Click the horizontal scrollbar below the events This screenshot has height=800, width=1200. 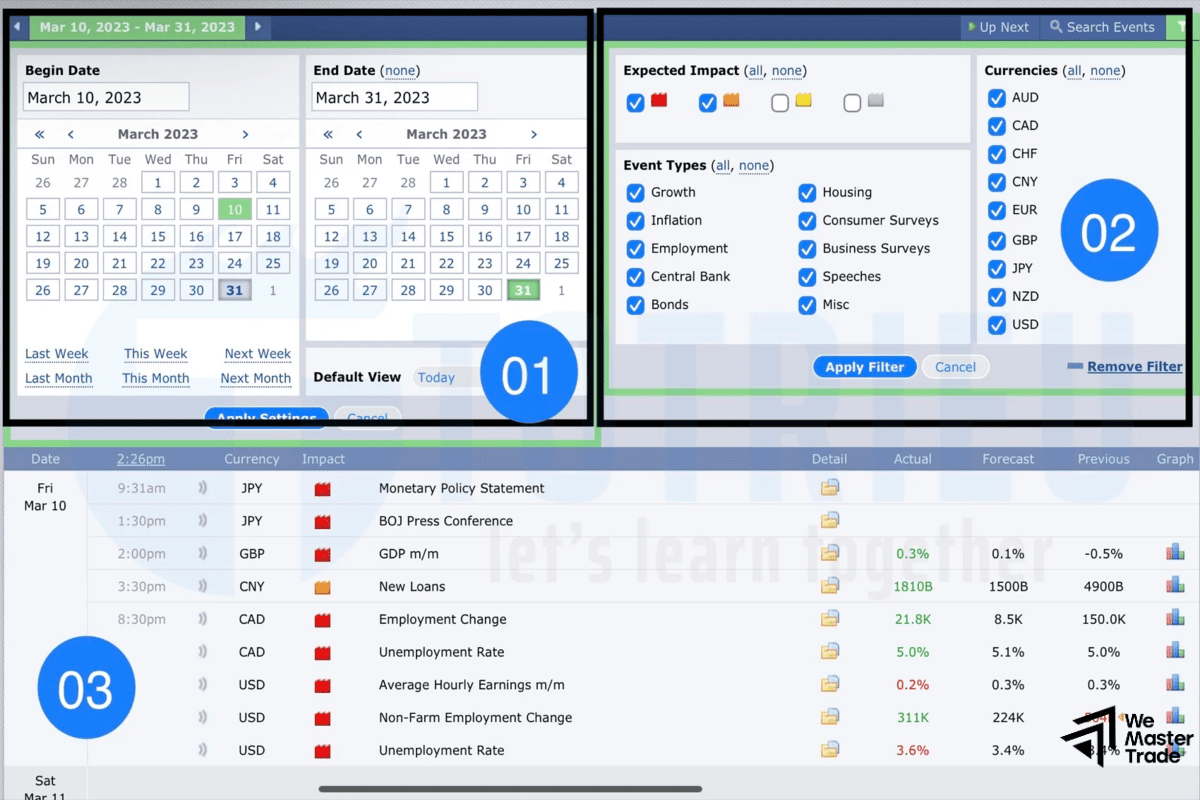point(510,787)
